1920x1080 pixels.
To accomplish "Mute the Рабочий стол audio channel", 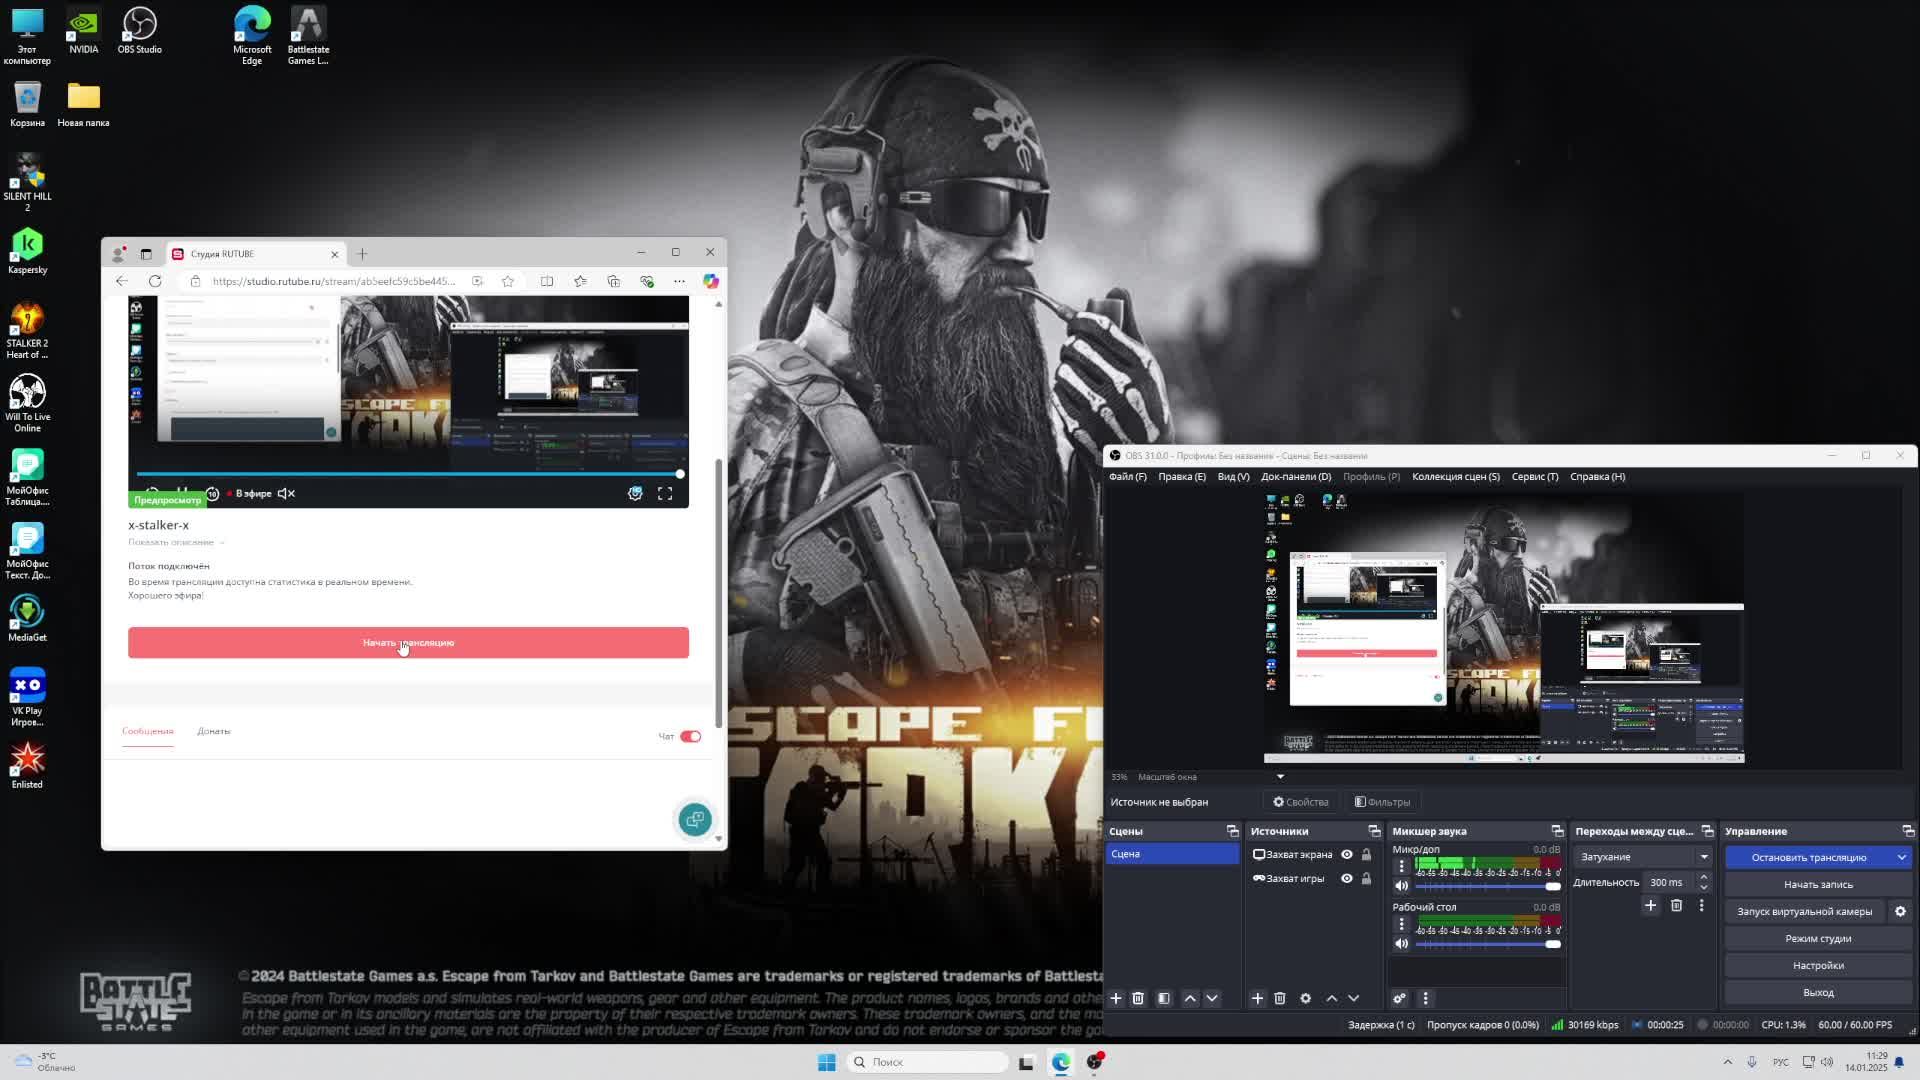I will coord(1401,943).
